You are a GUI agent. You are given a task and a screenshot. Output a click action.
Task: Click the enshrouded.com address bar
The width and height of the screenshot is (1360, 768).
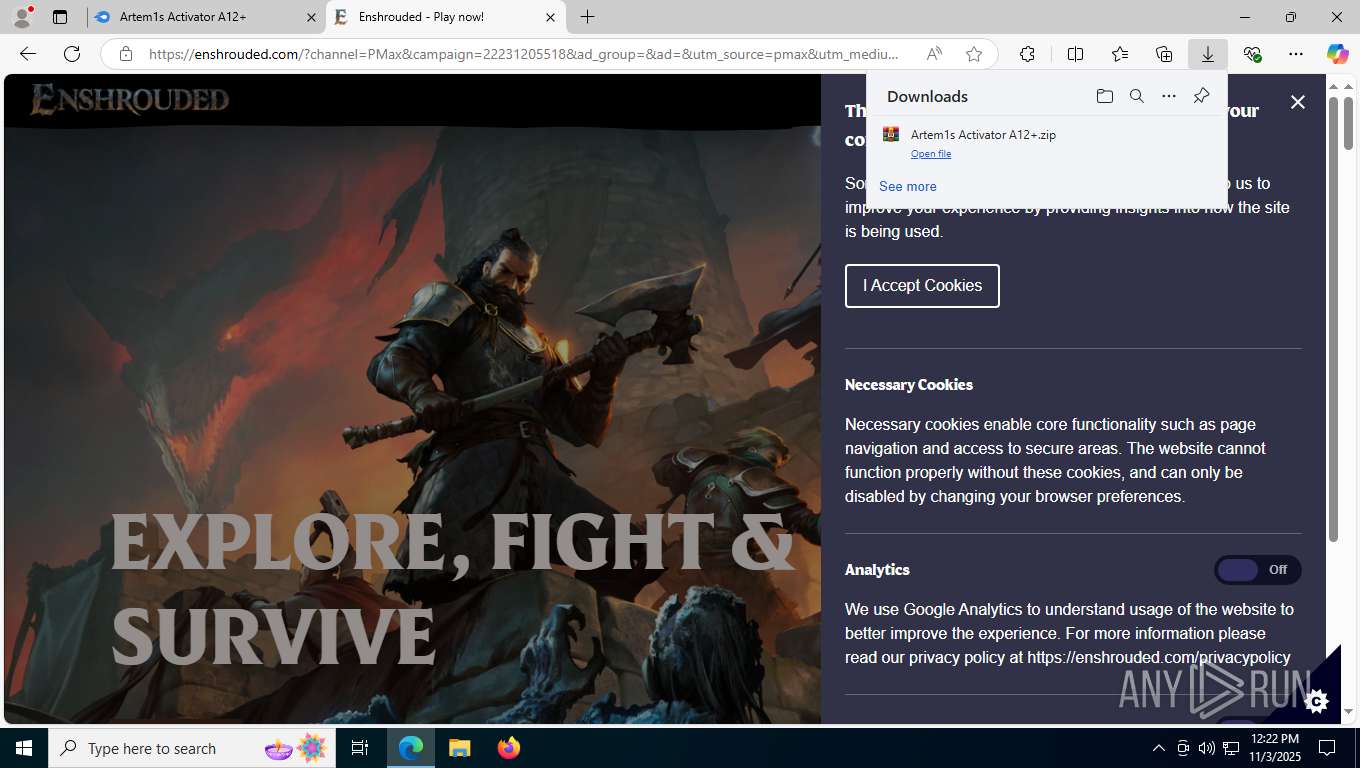(523, 54)
